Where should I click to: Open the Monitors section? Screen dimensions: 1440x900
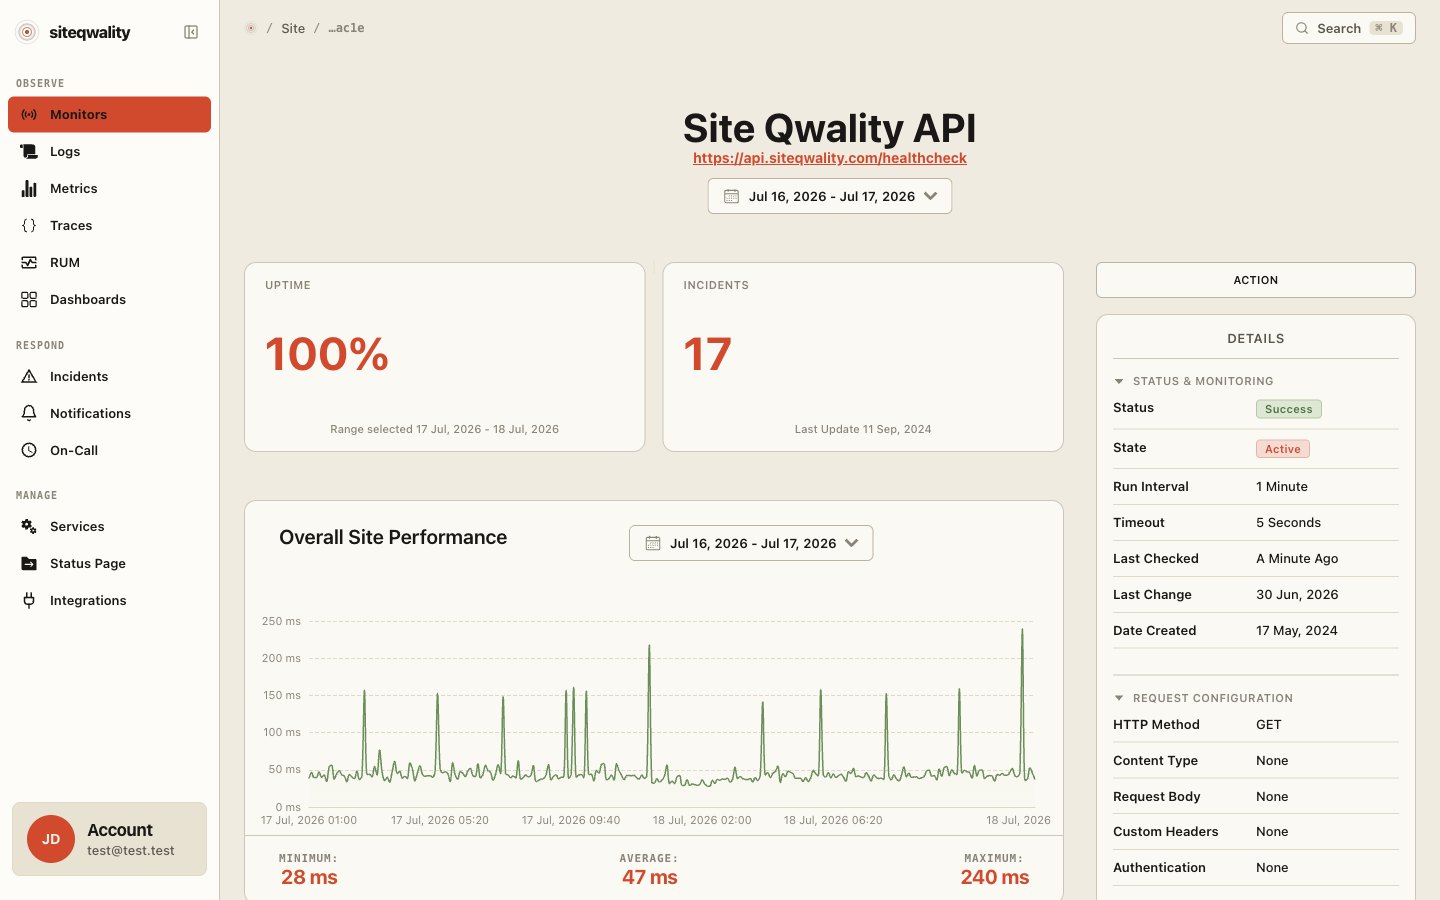point(109,114)
